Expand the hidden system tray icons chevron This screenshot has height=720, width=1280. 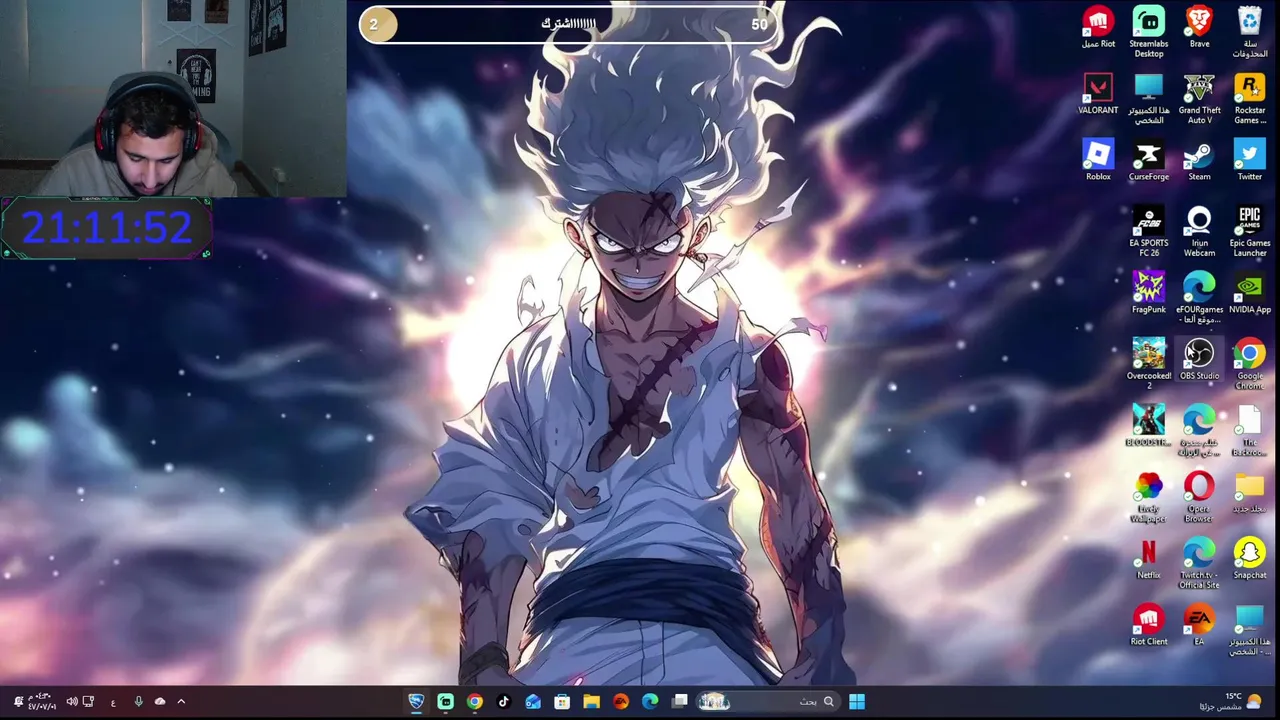(x=181, y=701)
